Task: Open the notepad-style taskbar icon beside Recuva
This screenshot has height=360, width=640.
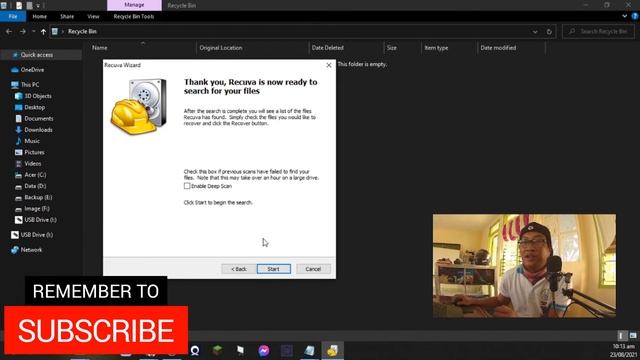Action: point(309,350)
